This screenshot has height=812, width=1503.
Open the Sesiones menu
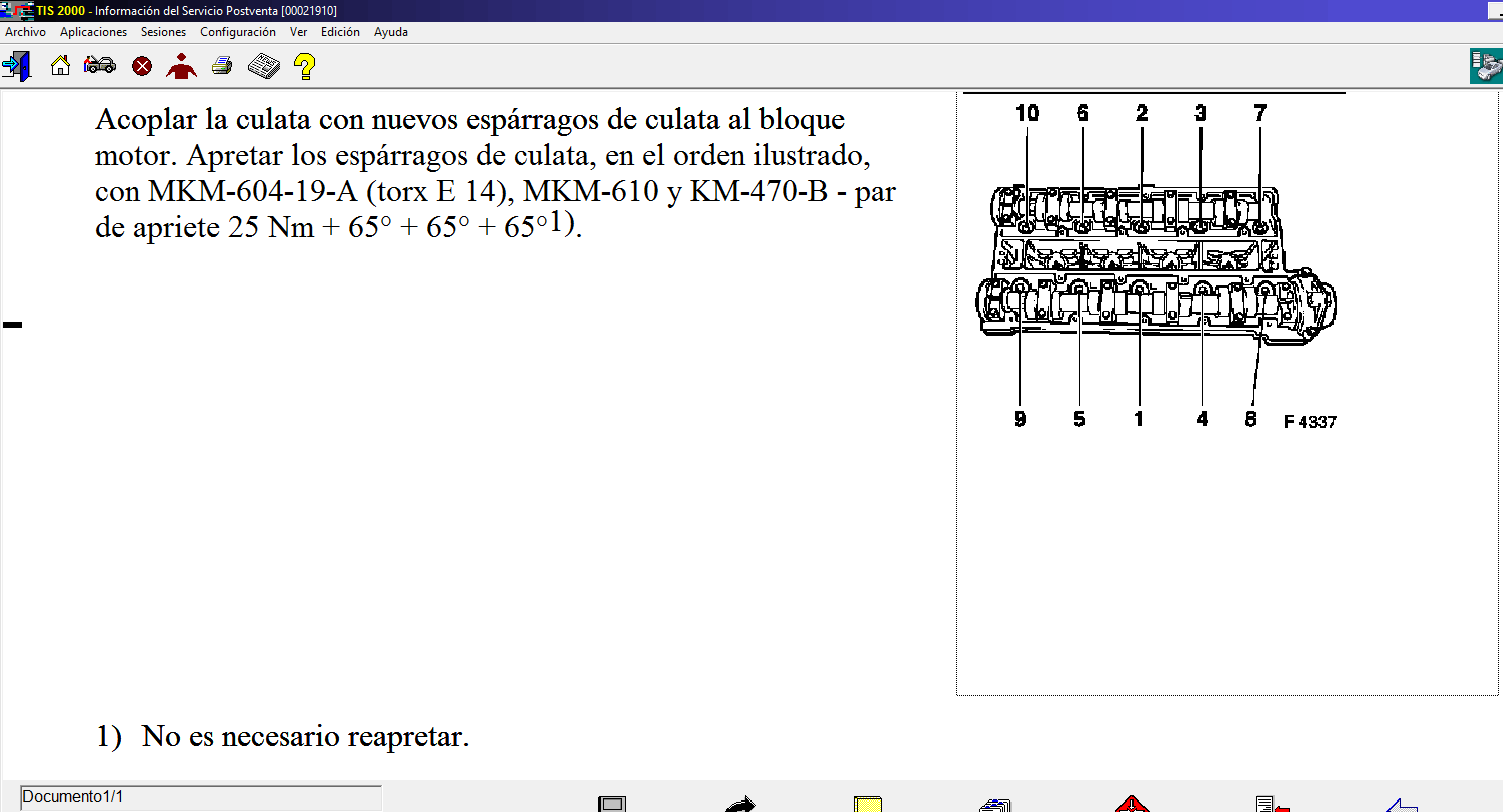coord(163,32)
